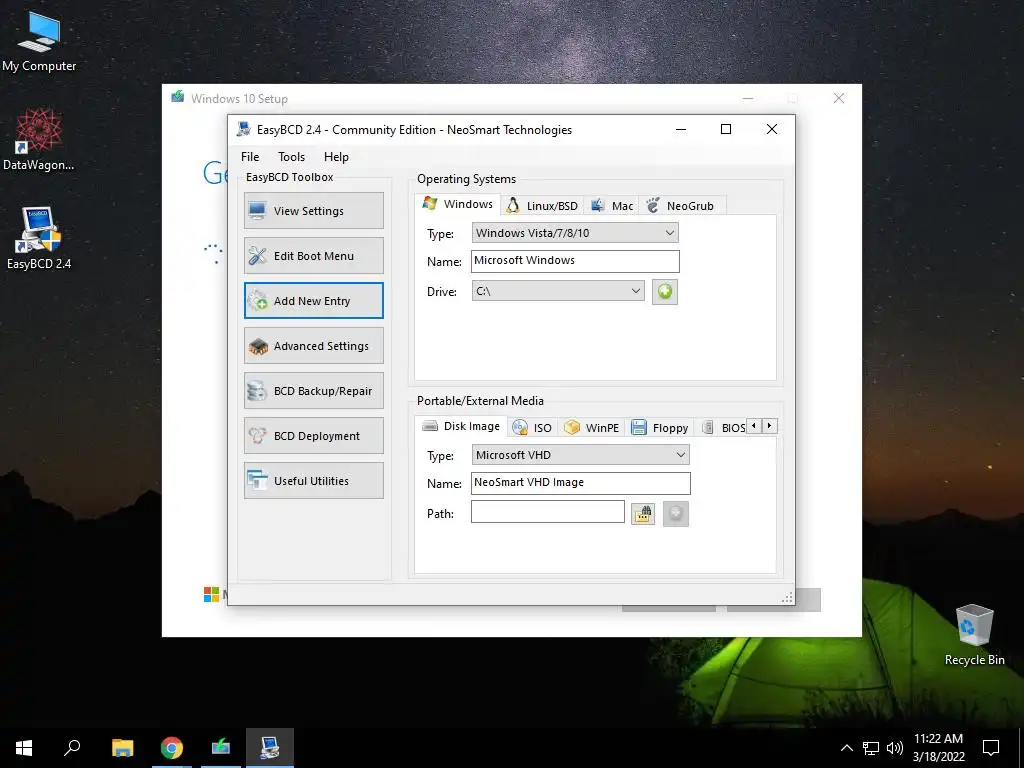Click the NeoSmart VHD Image name field
The image size is (1024, 768).
(581, 483)
